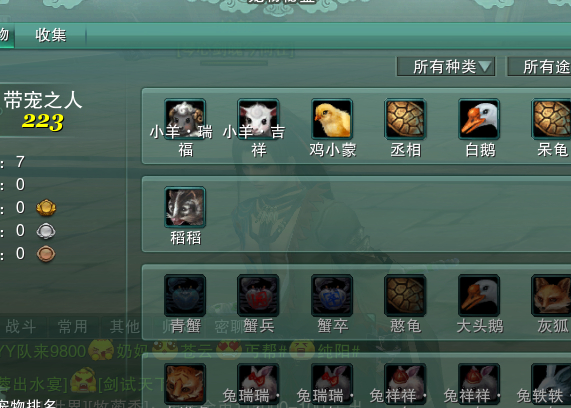Click the 稻稻 raccoon pet icon
This screenshot has height=408, width=571.
(185, 207)
